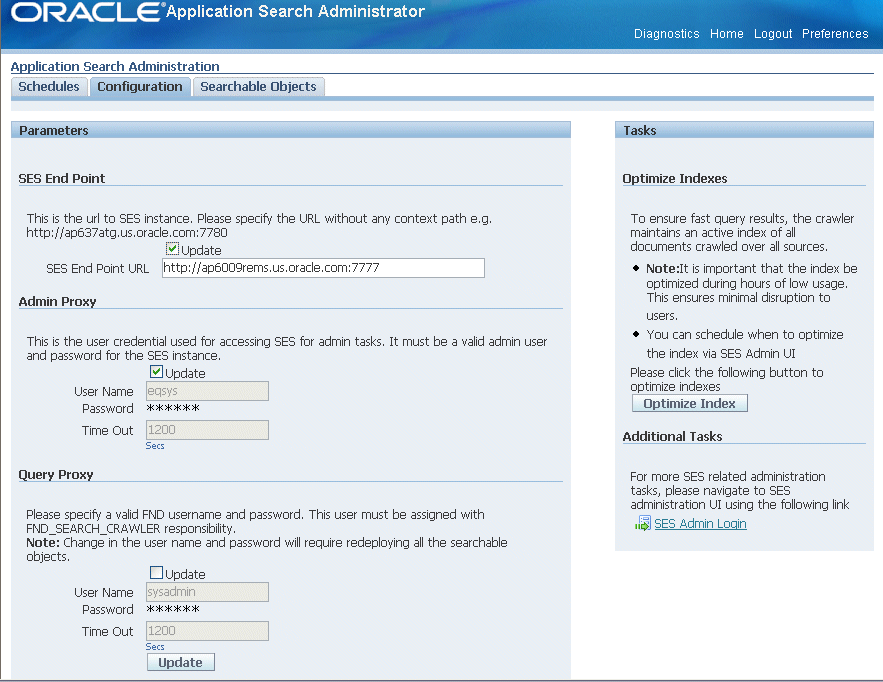The height and width of the screenshot is (682, 883).
Task: Click the Update button at the bottom
Action: click(x=180, y=662)
